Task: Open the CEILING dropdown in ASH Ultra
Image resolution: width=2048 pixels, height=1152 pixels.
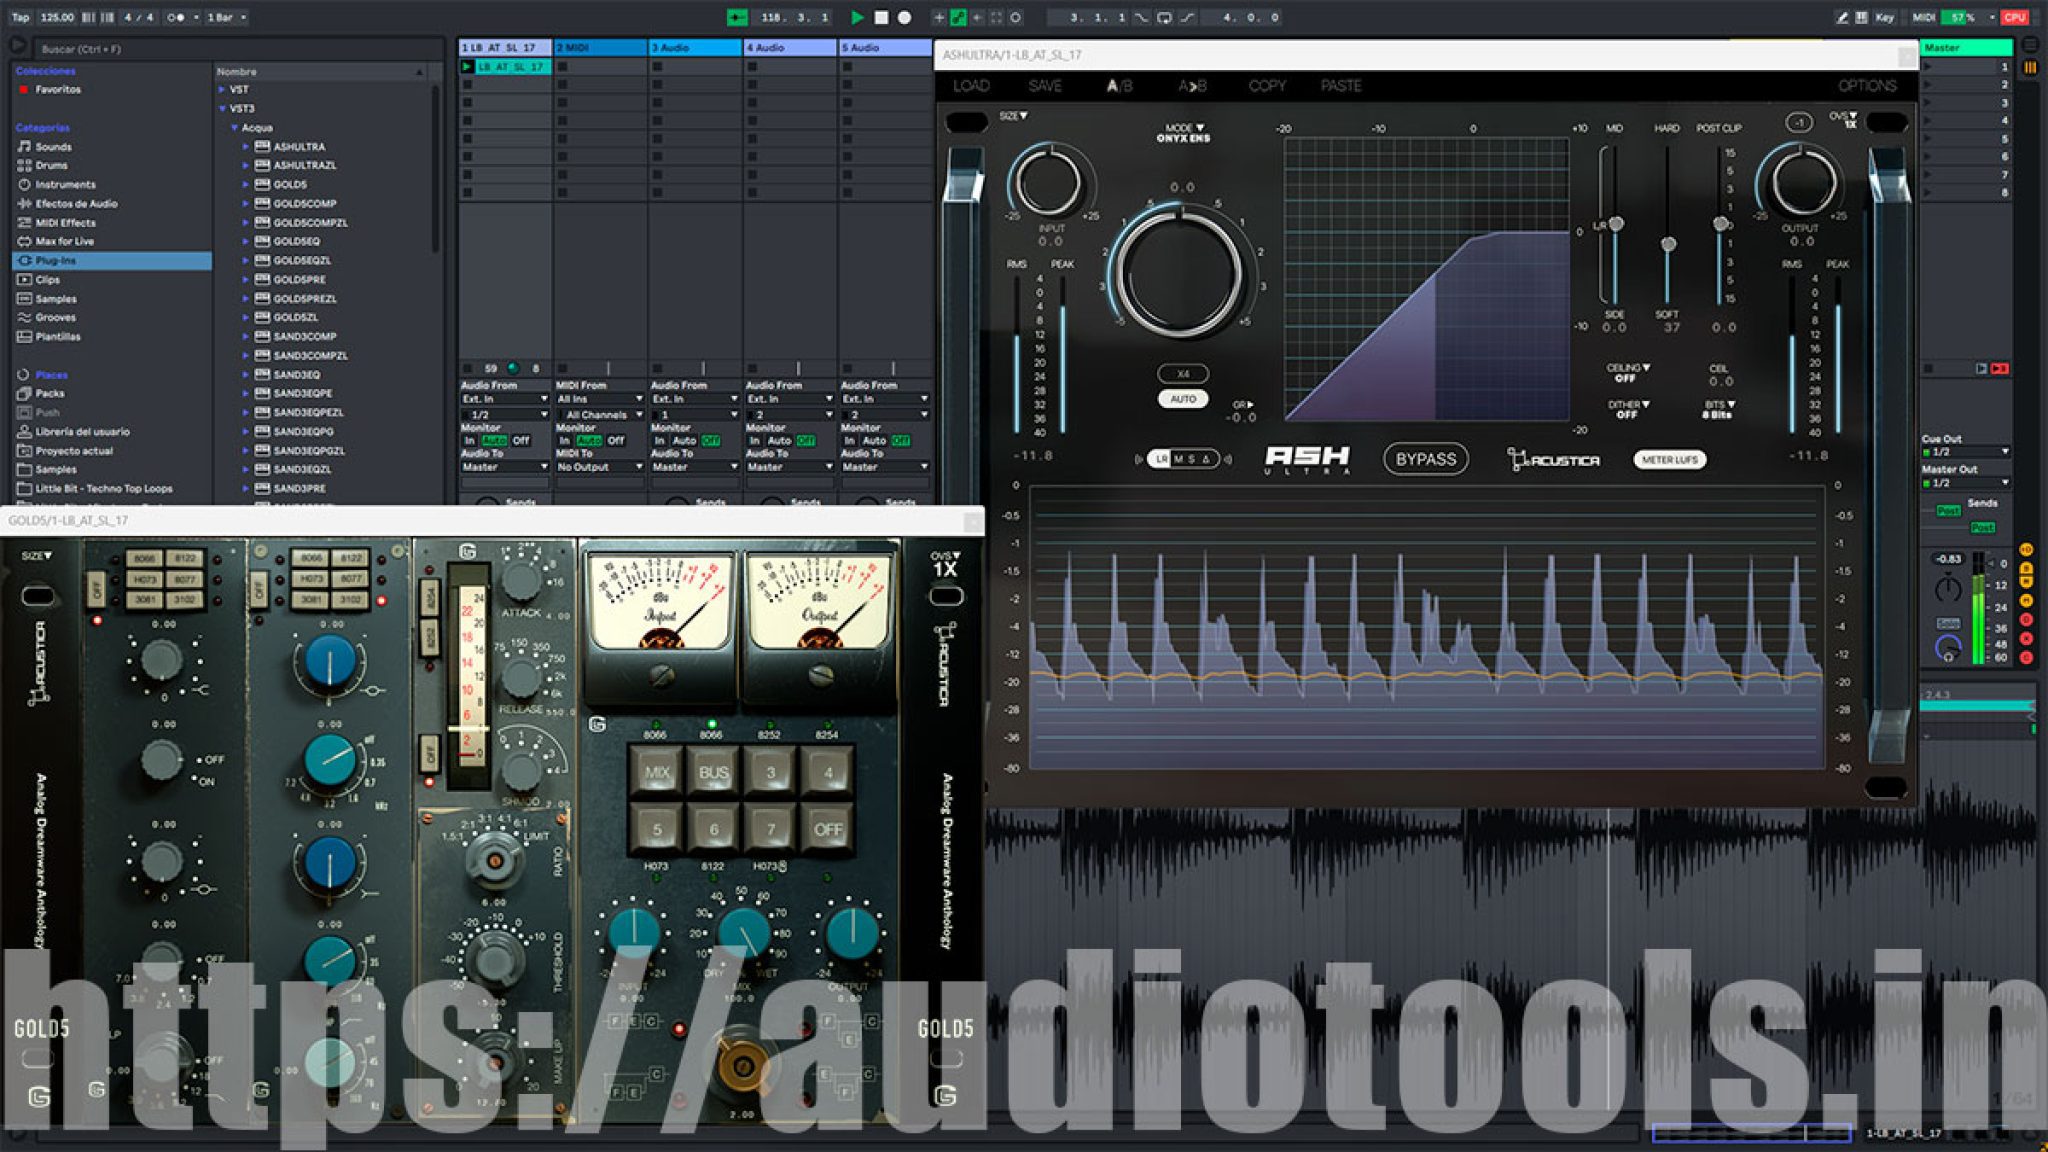Action: pos(1627,373)
